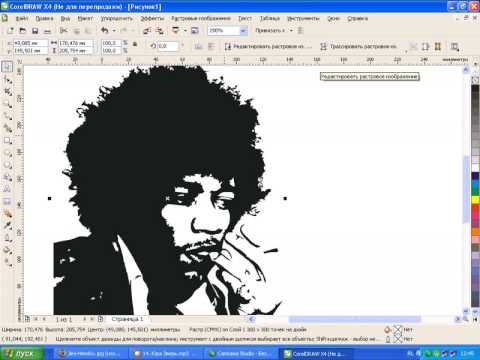Open the Правка menu
This screenshot has width=480, height=360.
(44, 18)
